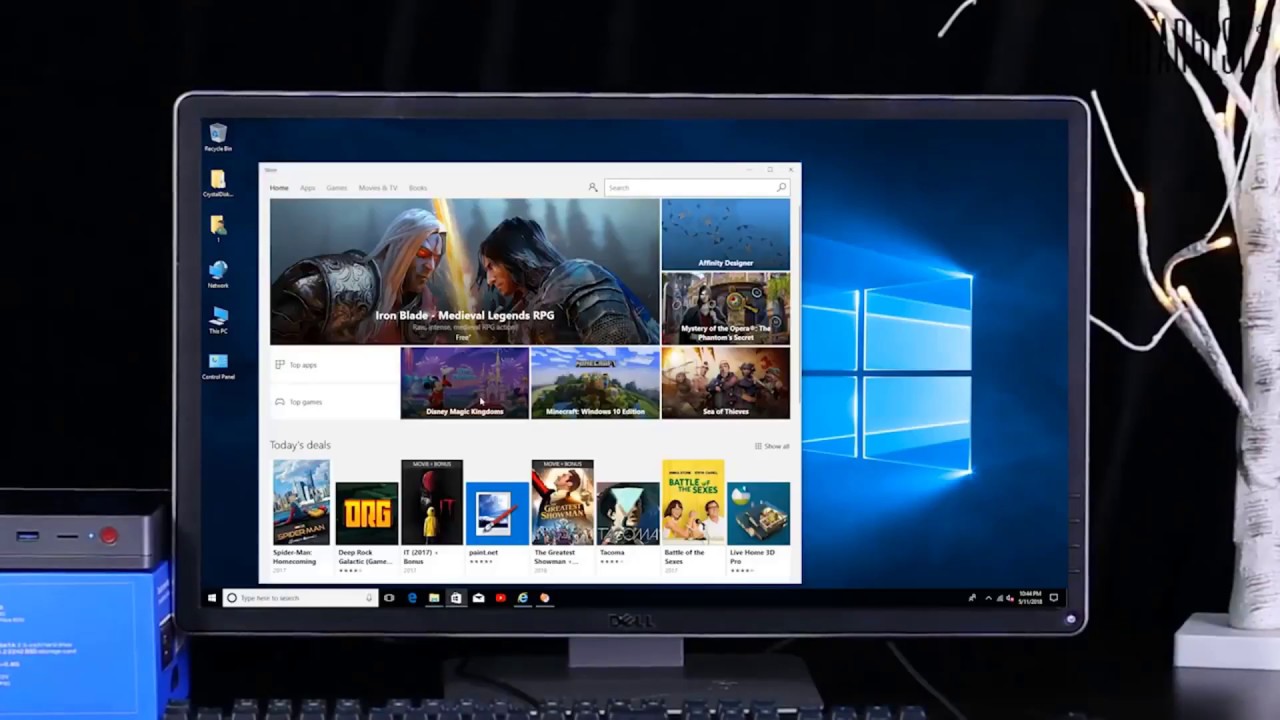
Task: Open The Greatest Showman deal
Action: click(562, 516)
